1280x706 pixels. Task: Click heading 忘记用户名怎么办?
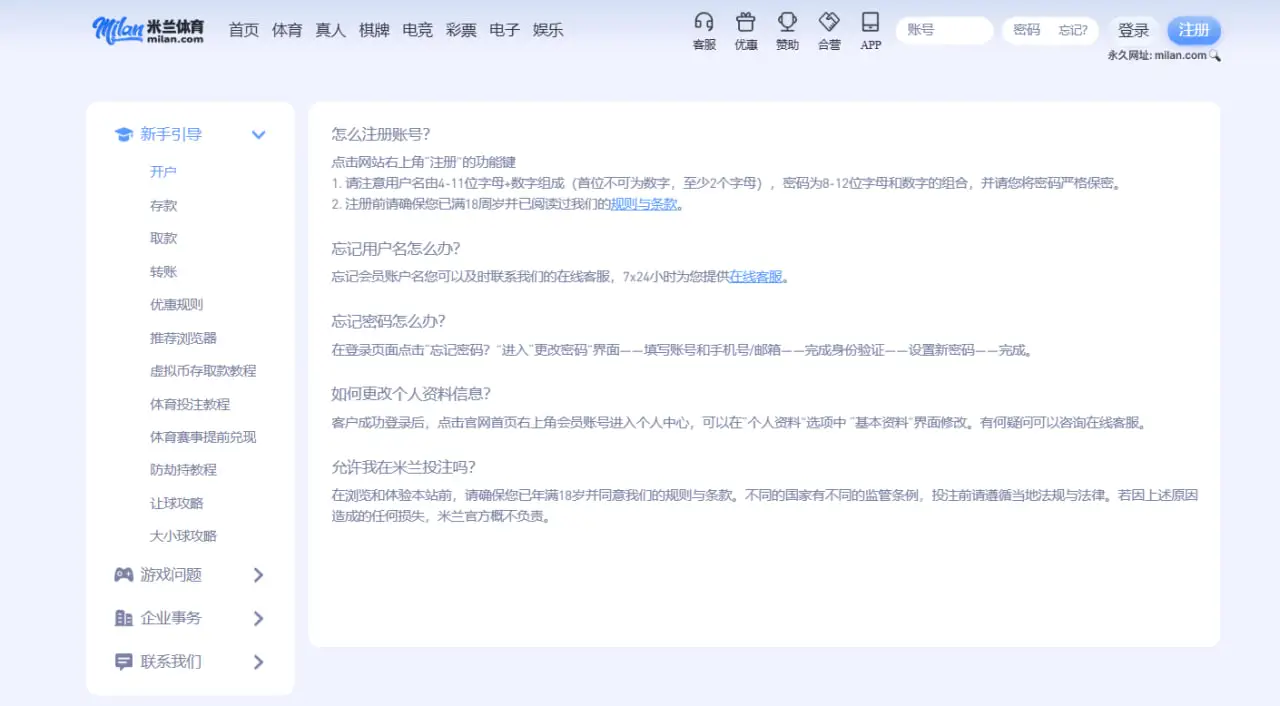click(396, 248)
